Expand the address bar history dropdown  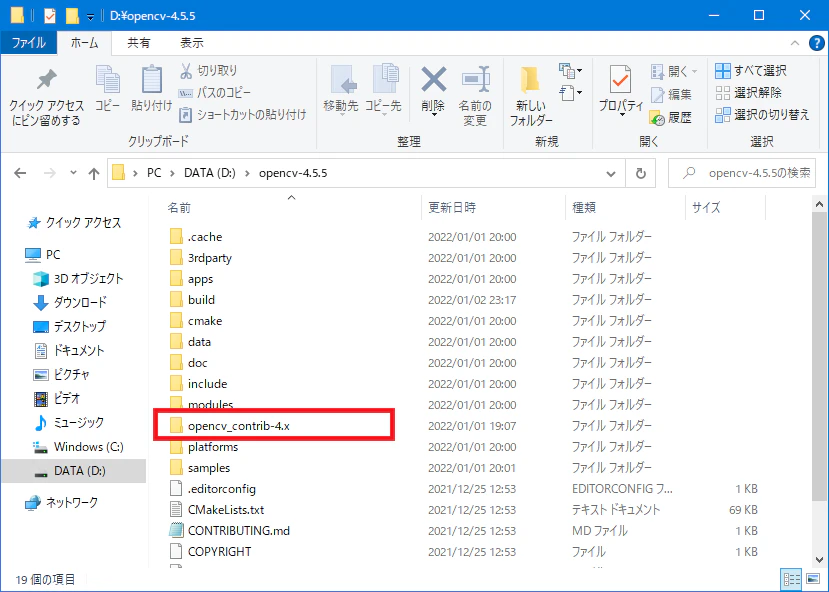click(x=611, y=173)
